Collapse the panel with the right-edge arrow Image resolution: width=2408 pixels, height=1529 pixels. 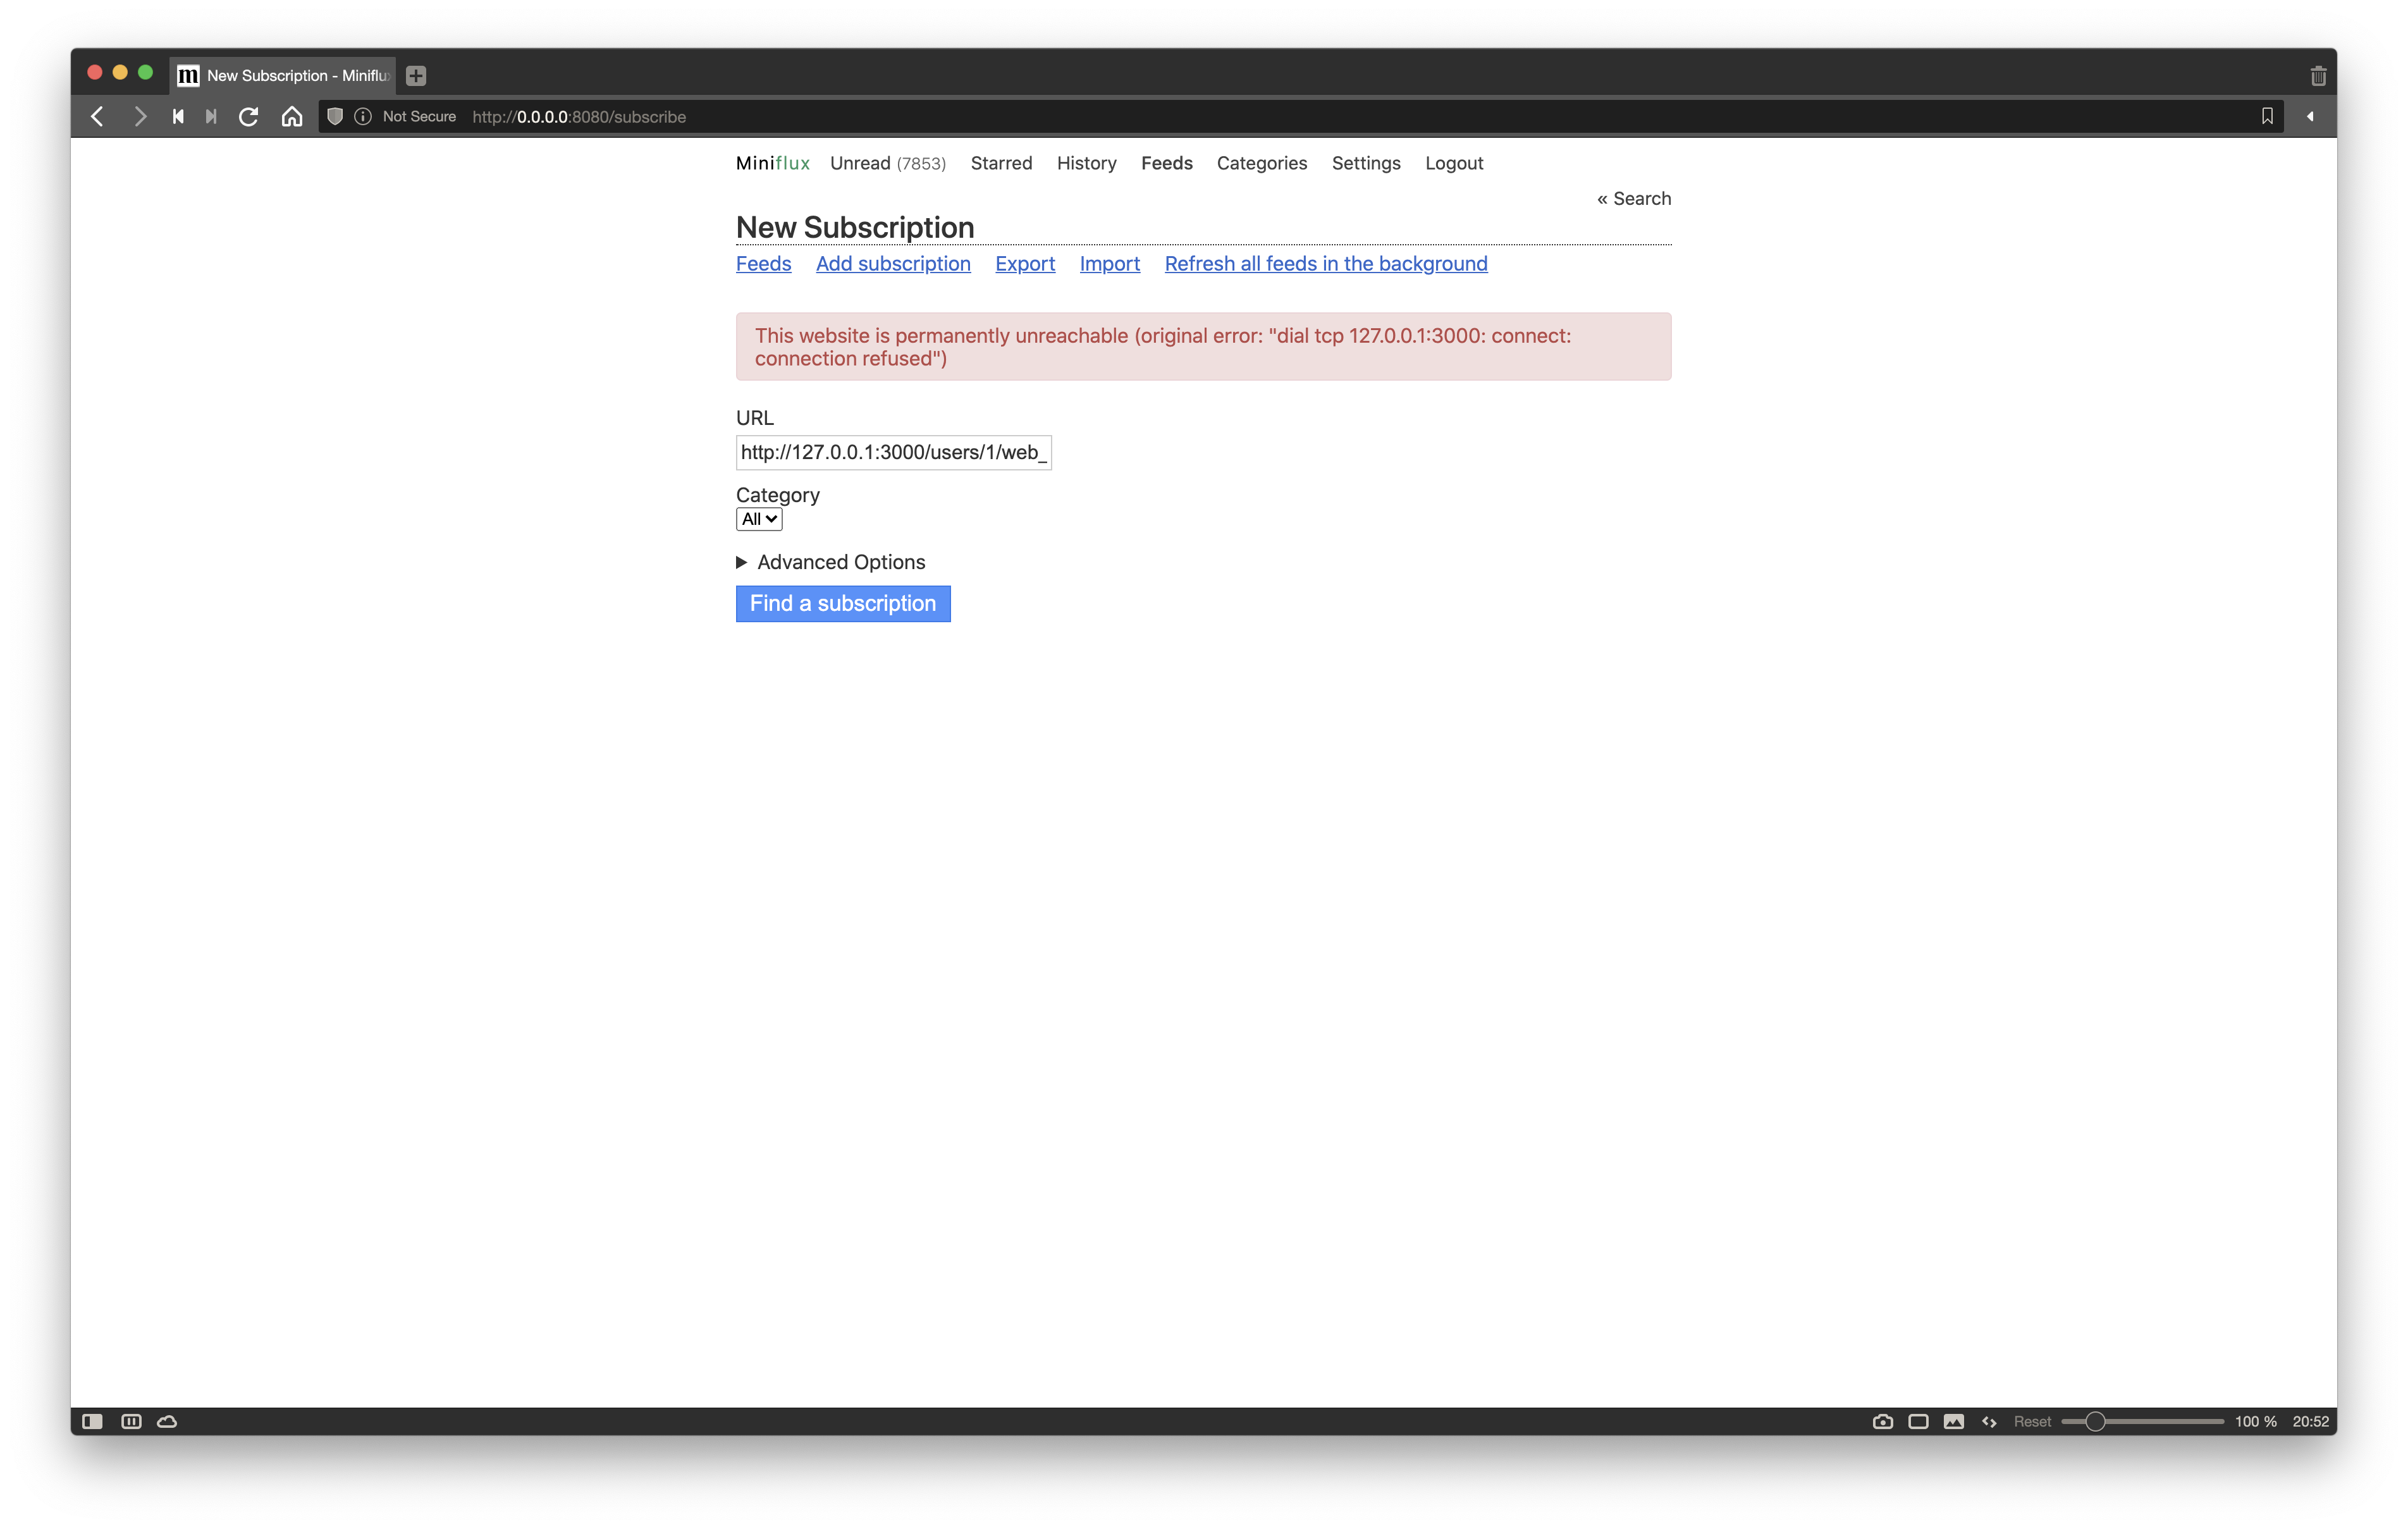tap(2310, 116)
